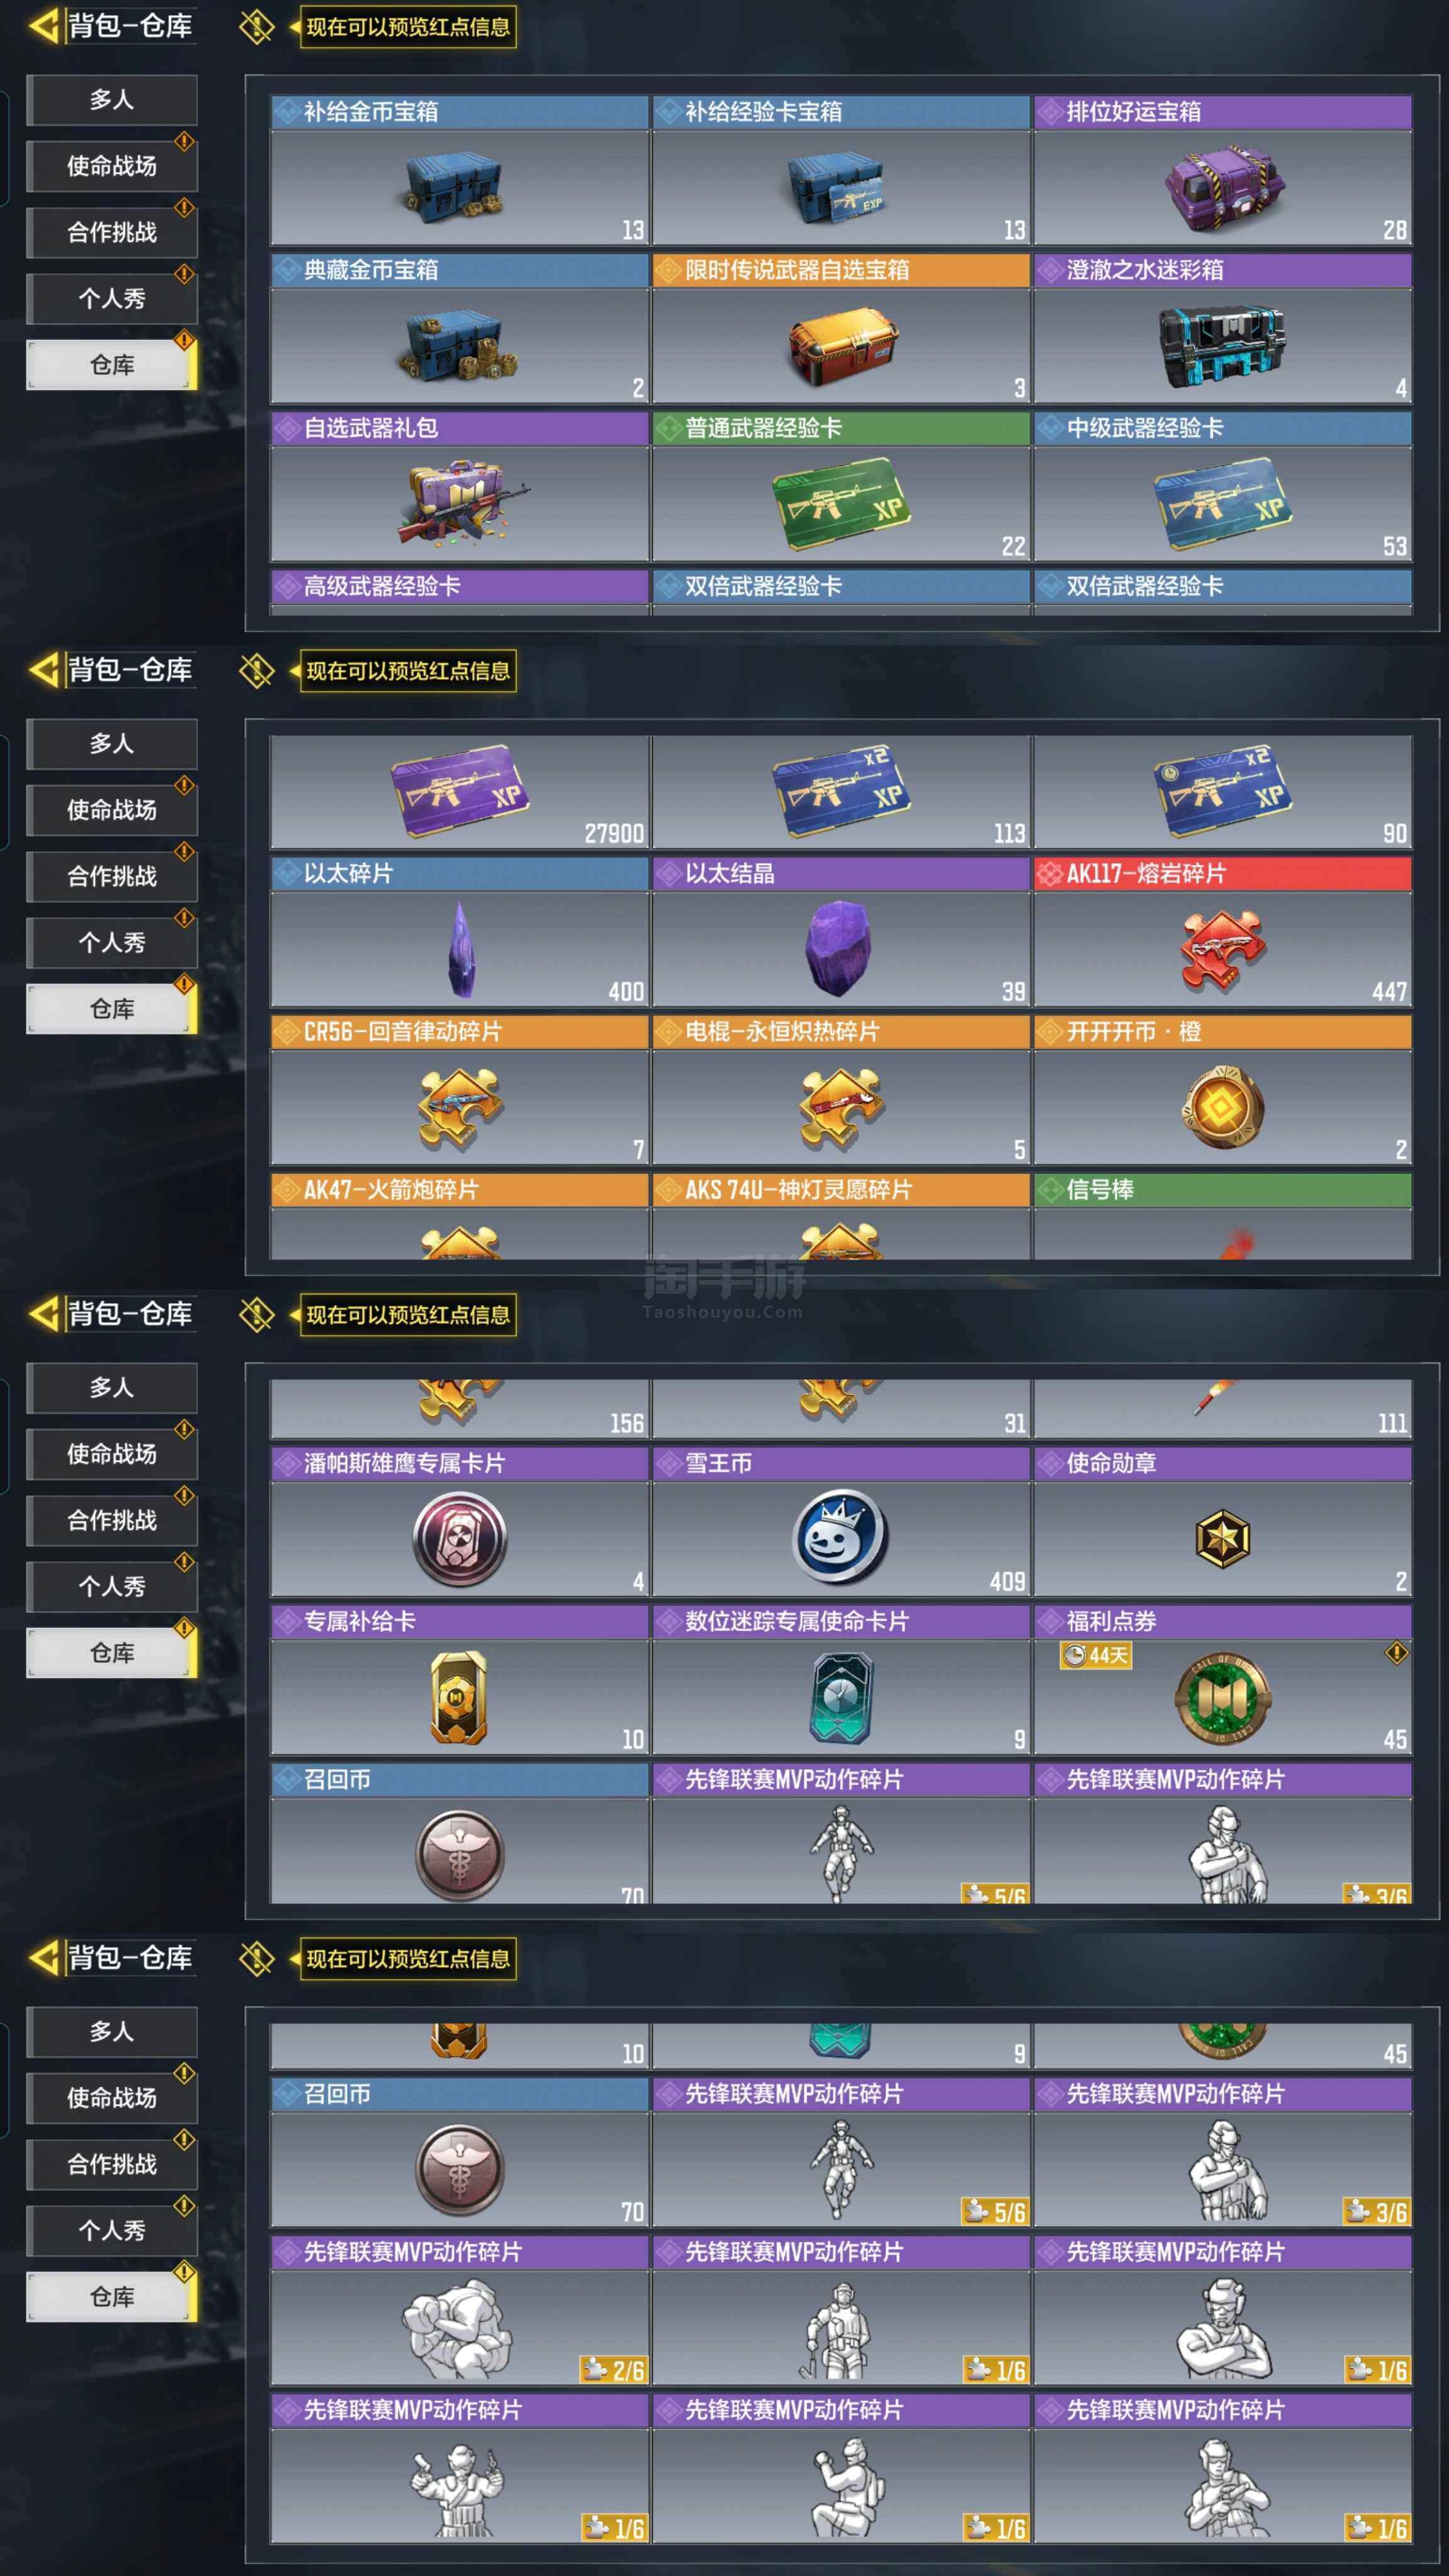
Task: Select the 使命勋章 medal item
Action: click(1222, 1538)
